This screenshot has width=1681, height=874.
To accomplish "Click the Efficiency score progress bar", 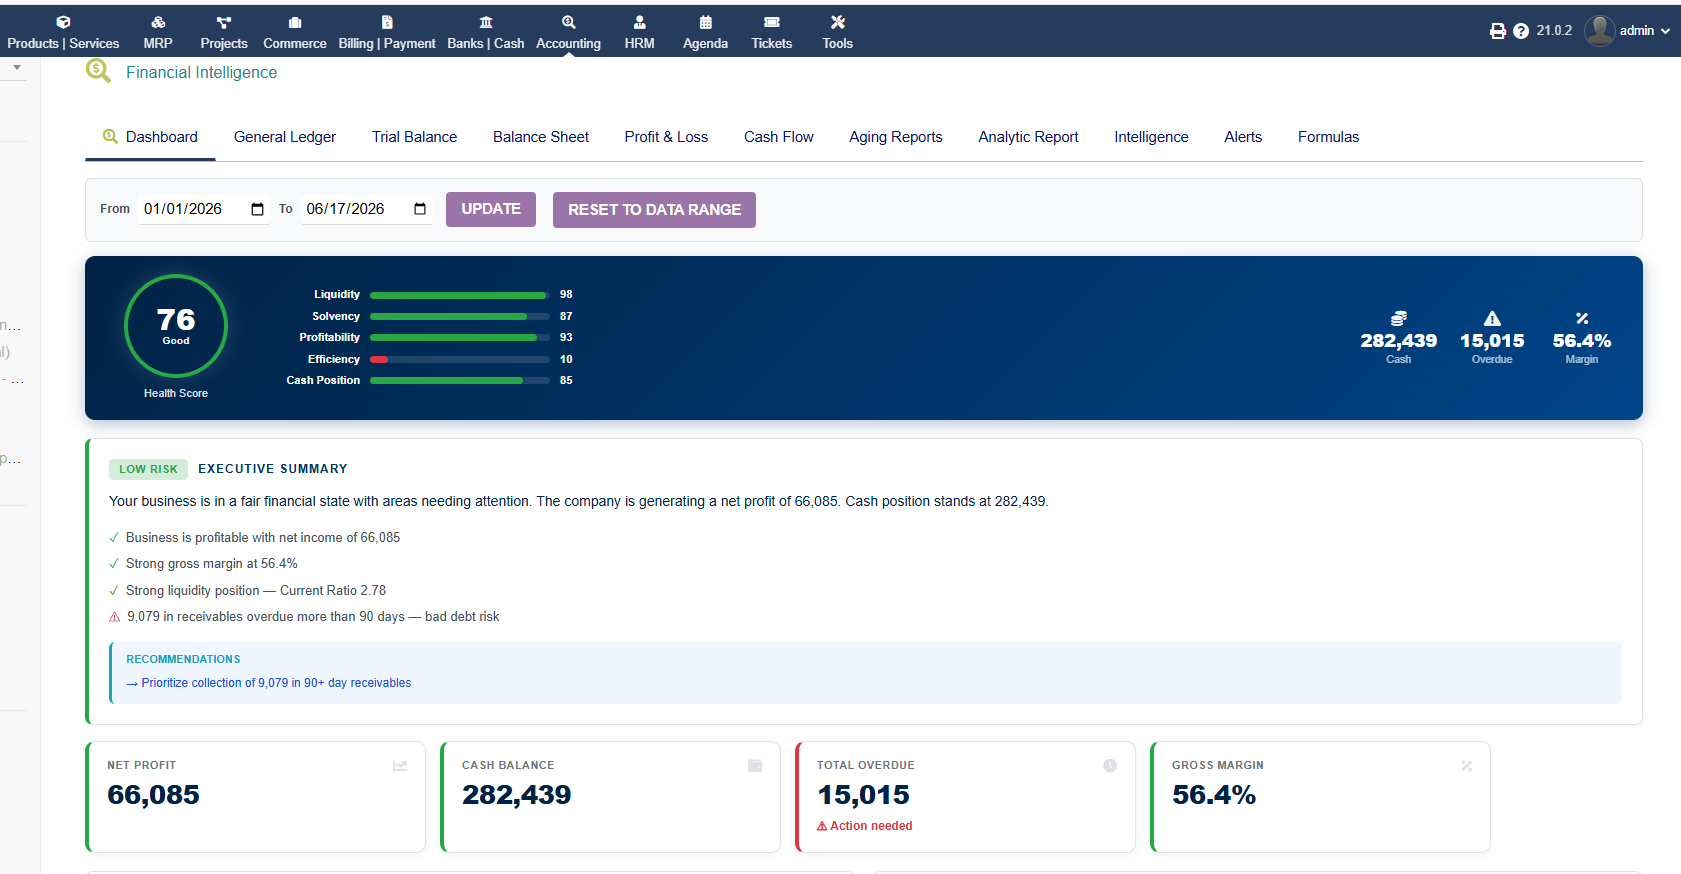I will (460, 359).
